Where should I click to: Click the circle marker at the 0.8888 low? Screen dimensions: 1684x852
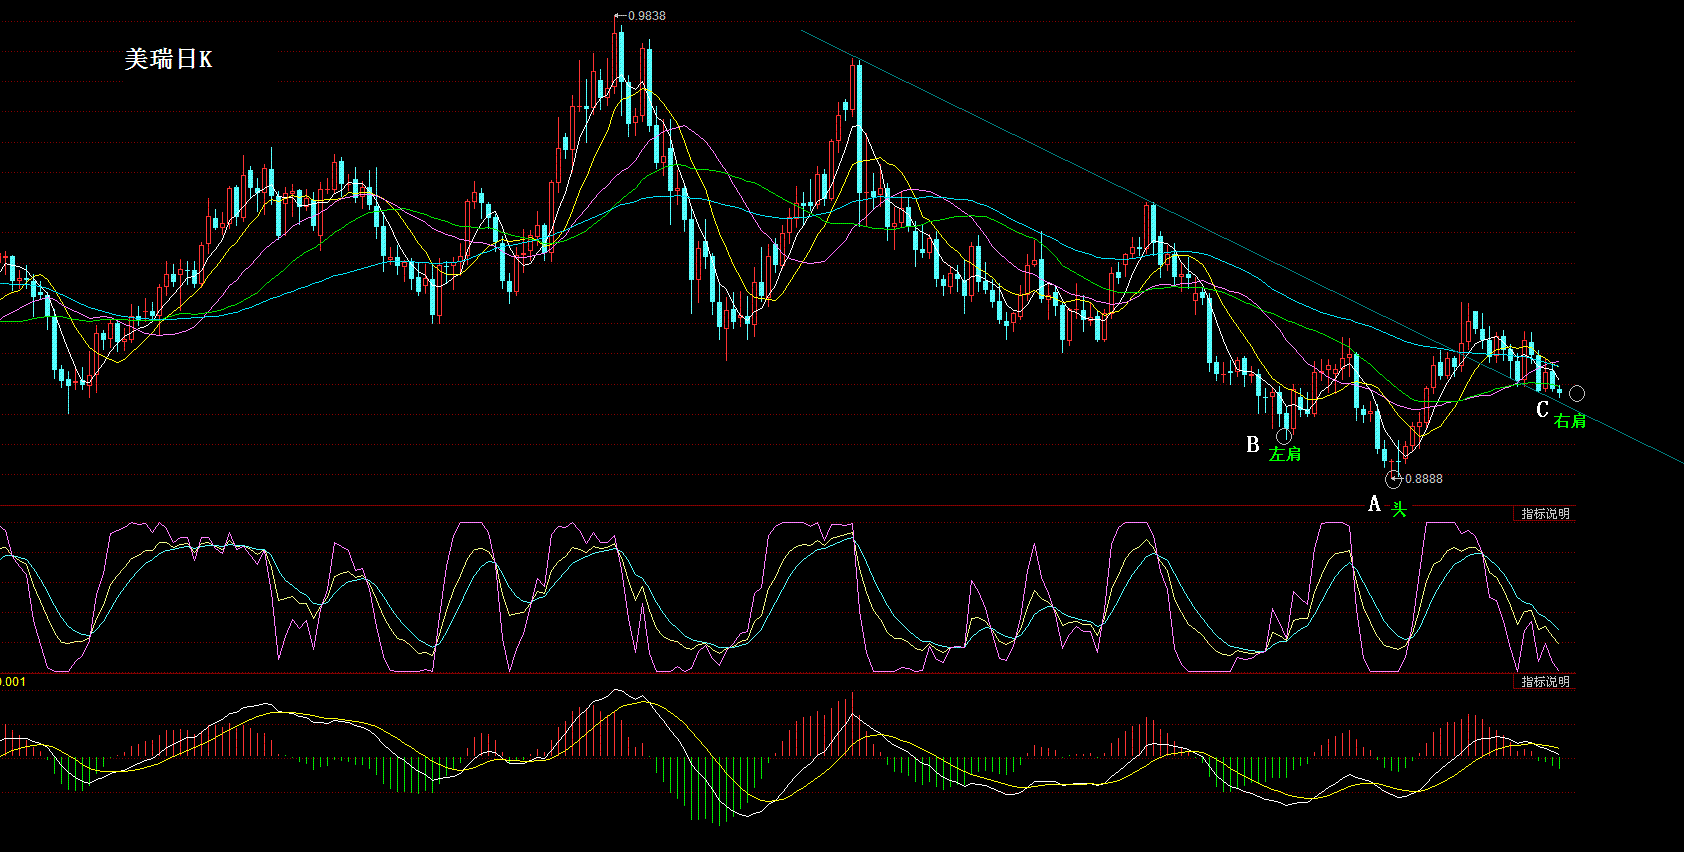tap(1394, 478)
